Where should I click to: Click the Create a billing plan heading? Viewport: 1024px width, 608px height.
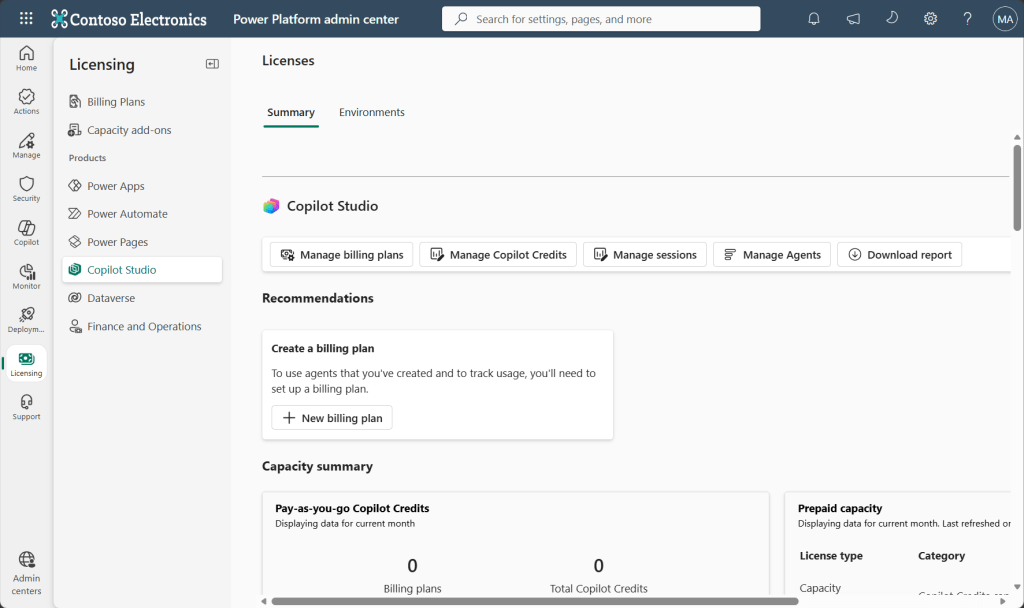323,349
